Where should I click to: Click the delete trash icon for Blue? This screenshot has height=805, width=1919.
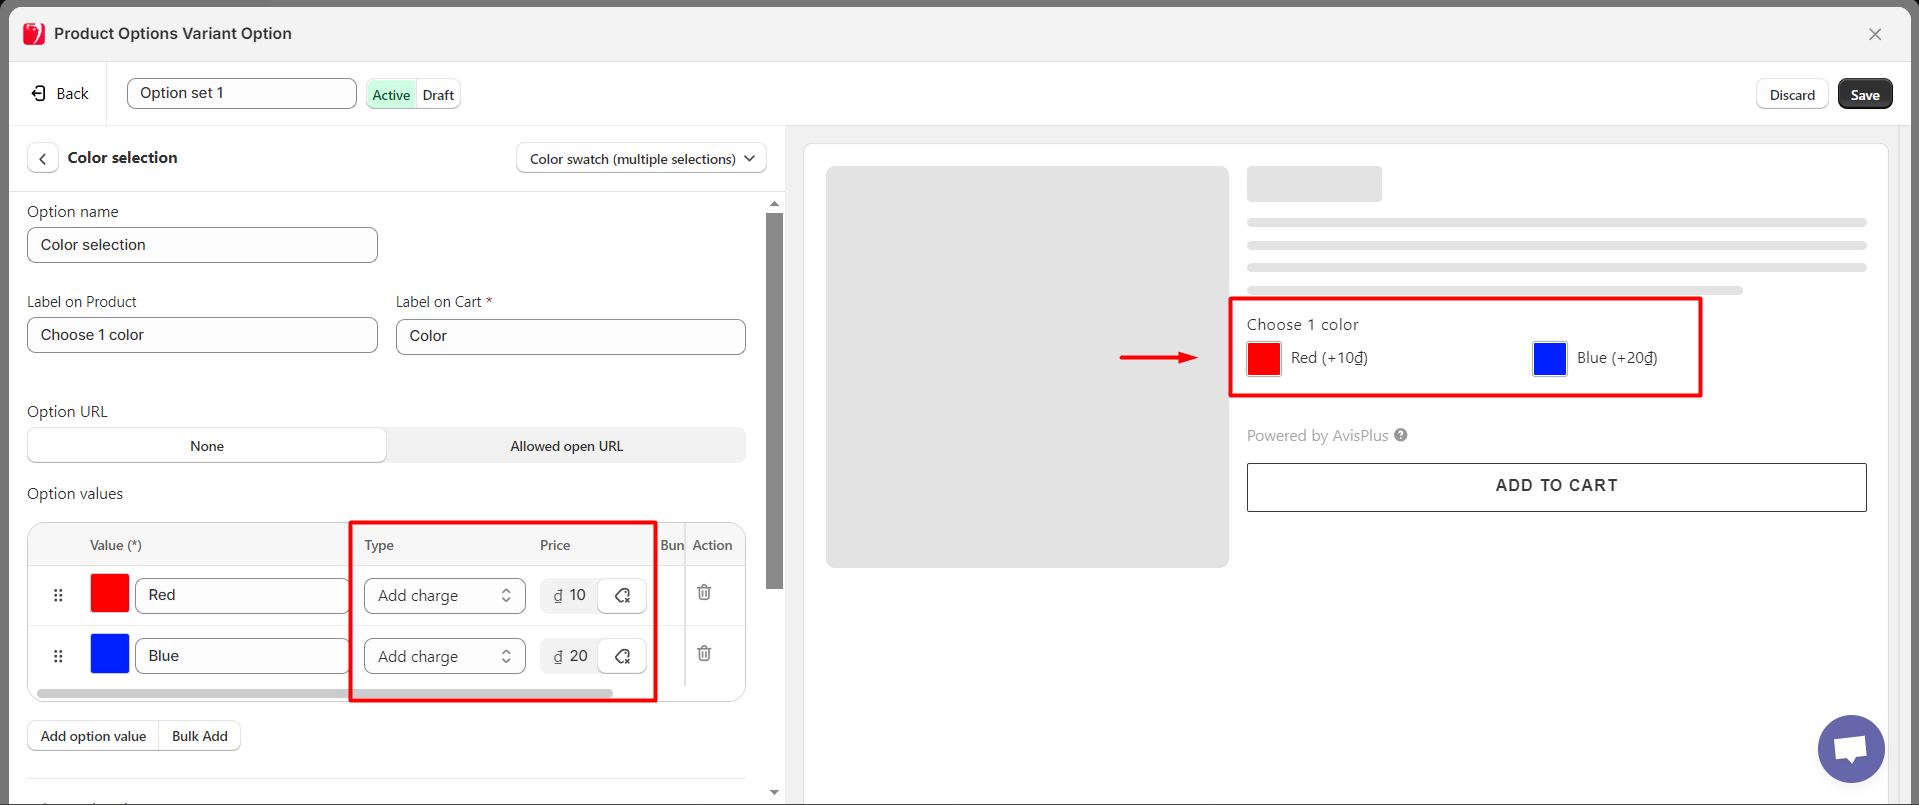704,653
